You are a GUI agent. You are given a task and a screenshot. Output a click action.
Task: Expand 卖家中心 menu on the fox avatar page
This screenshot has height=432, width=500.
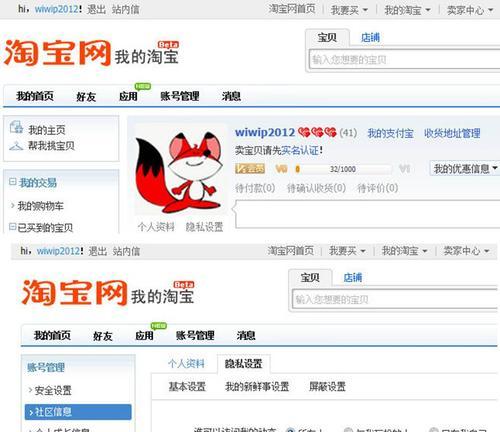click(x=470, y=10)
